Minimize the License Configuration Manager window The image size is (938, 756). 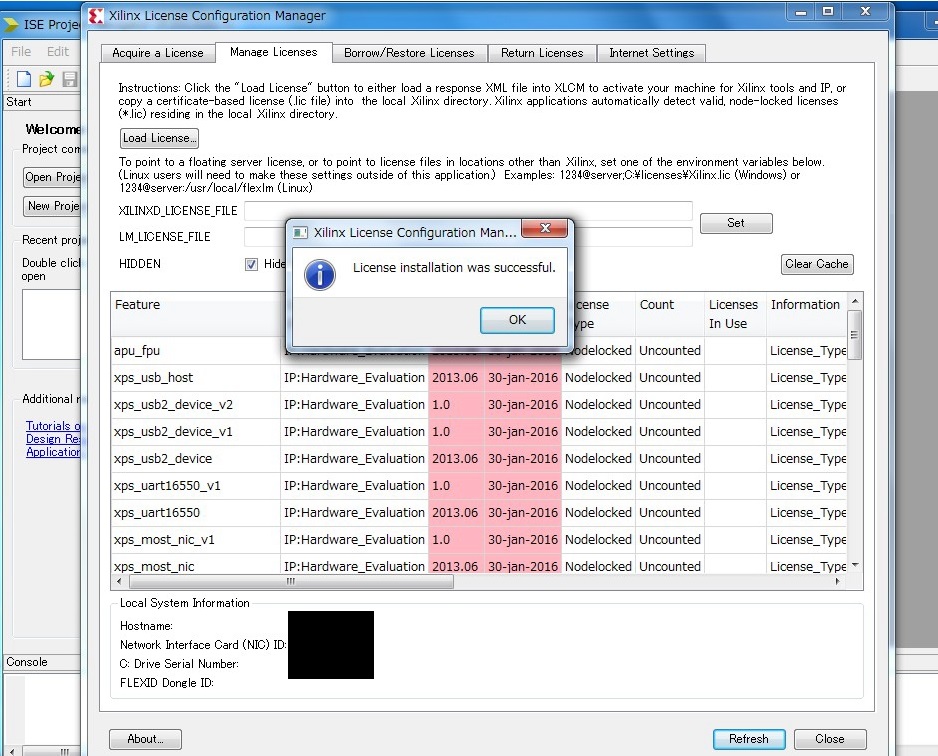point(801,12)
